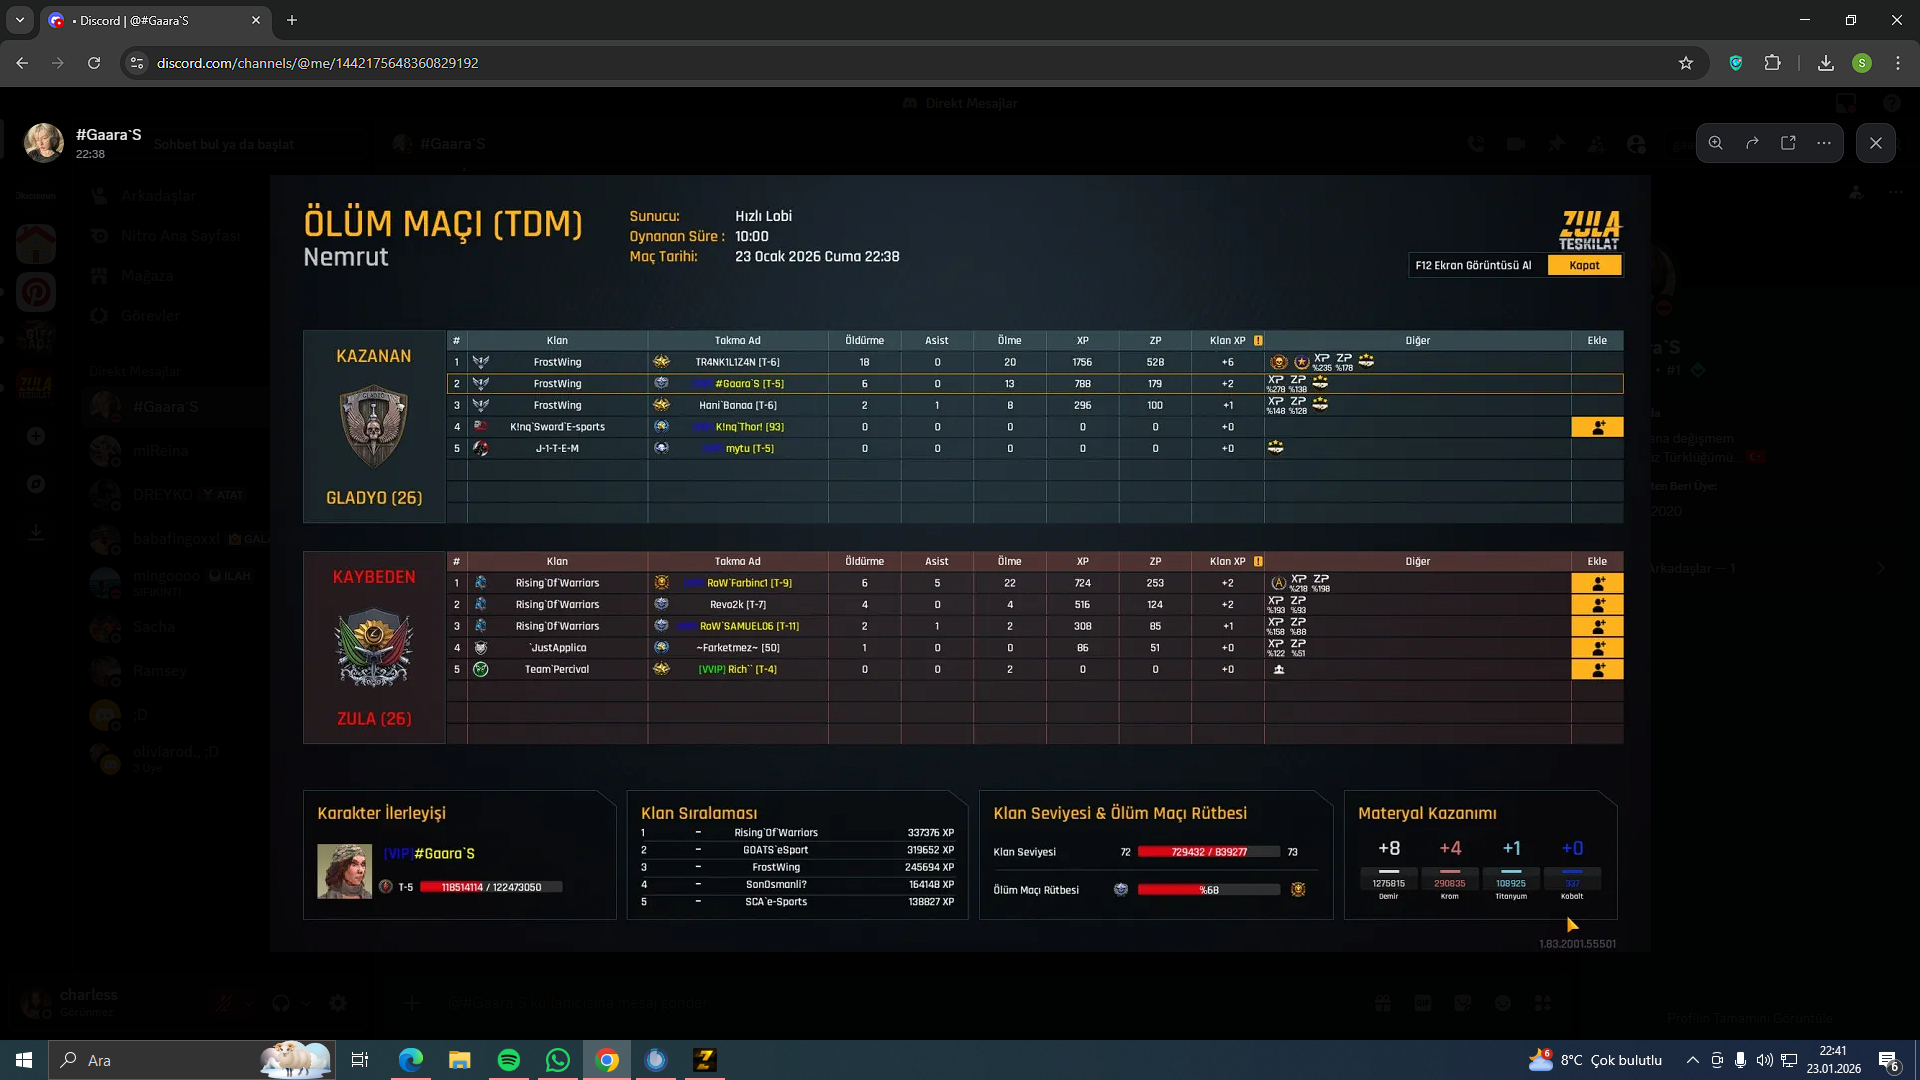Image resolution: width=1920 pixels, height=1080 pixels.
Task: Click SonOsmanli? in Klan Sıralaması
Action: [776, 885]
